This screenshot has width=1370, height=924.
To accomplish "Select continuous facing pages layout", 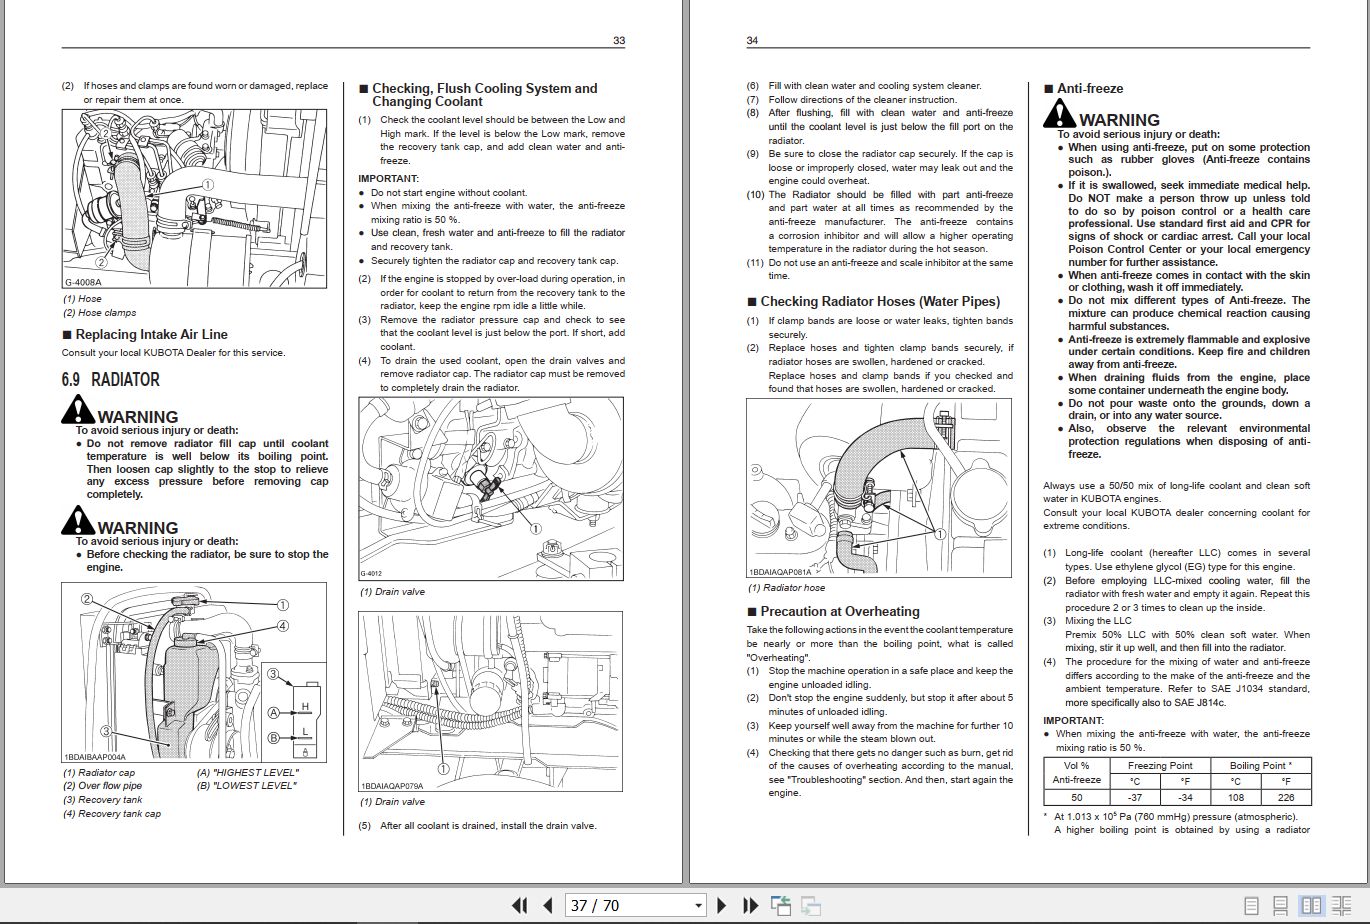I will (1341, 906).
